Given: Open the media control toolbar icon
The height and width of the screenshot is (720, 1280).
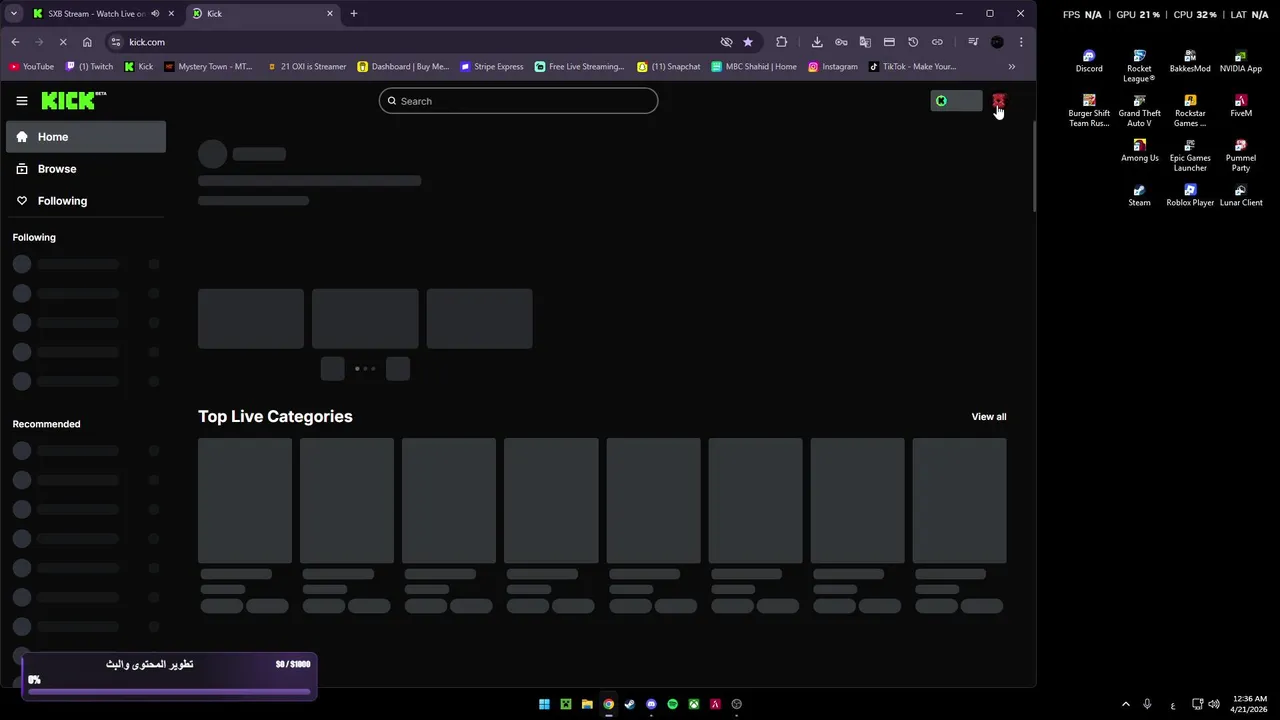Looking at the screenshot, I should click(x=973, y=42).
